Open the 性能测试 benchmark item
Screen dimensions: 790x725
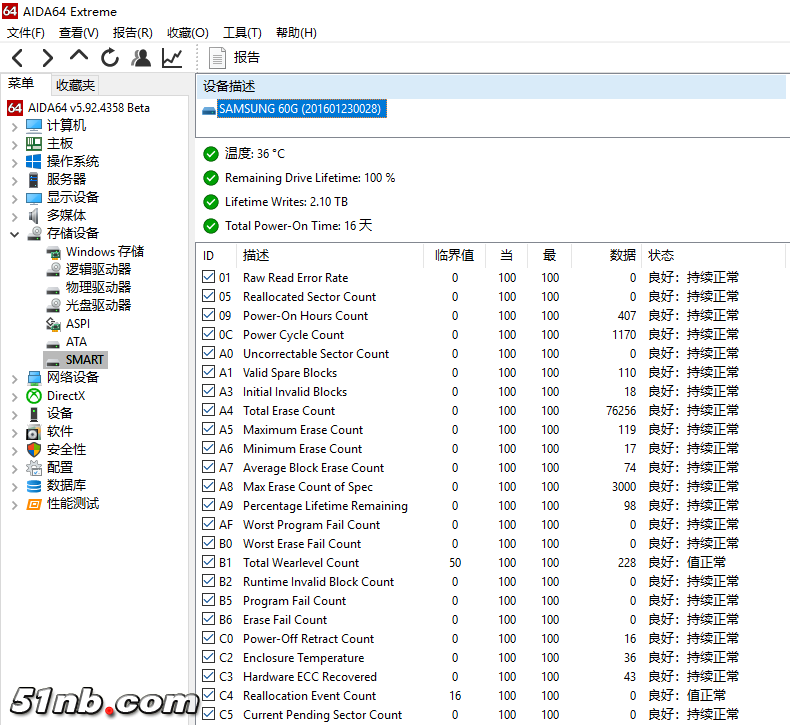click(x=72, y=503)
